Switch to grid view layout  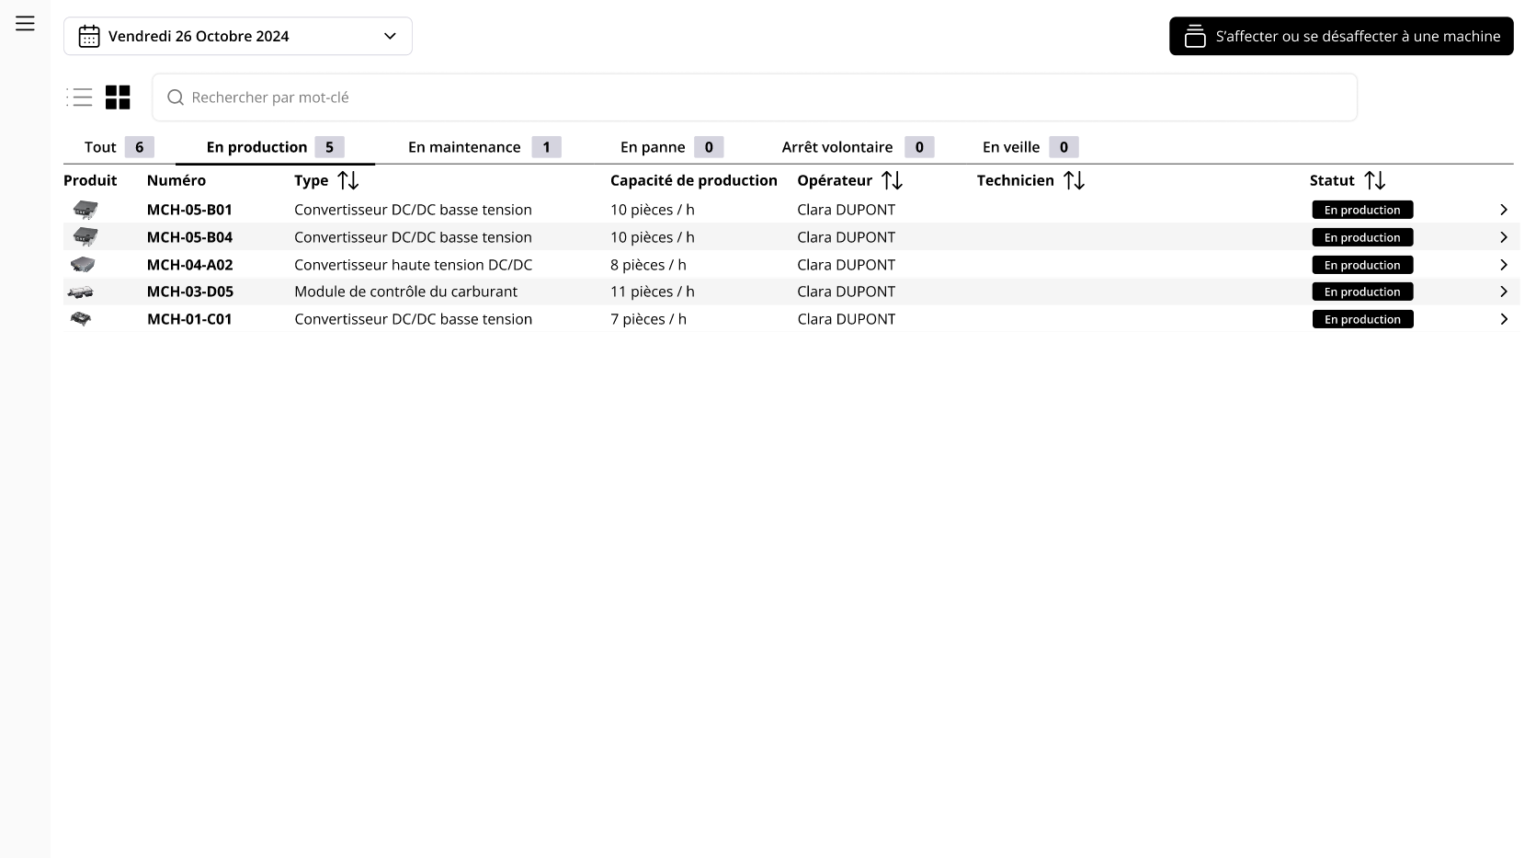pos(118,97)
